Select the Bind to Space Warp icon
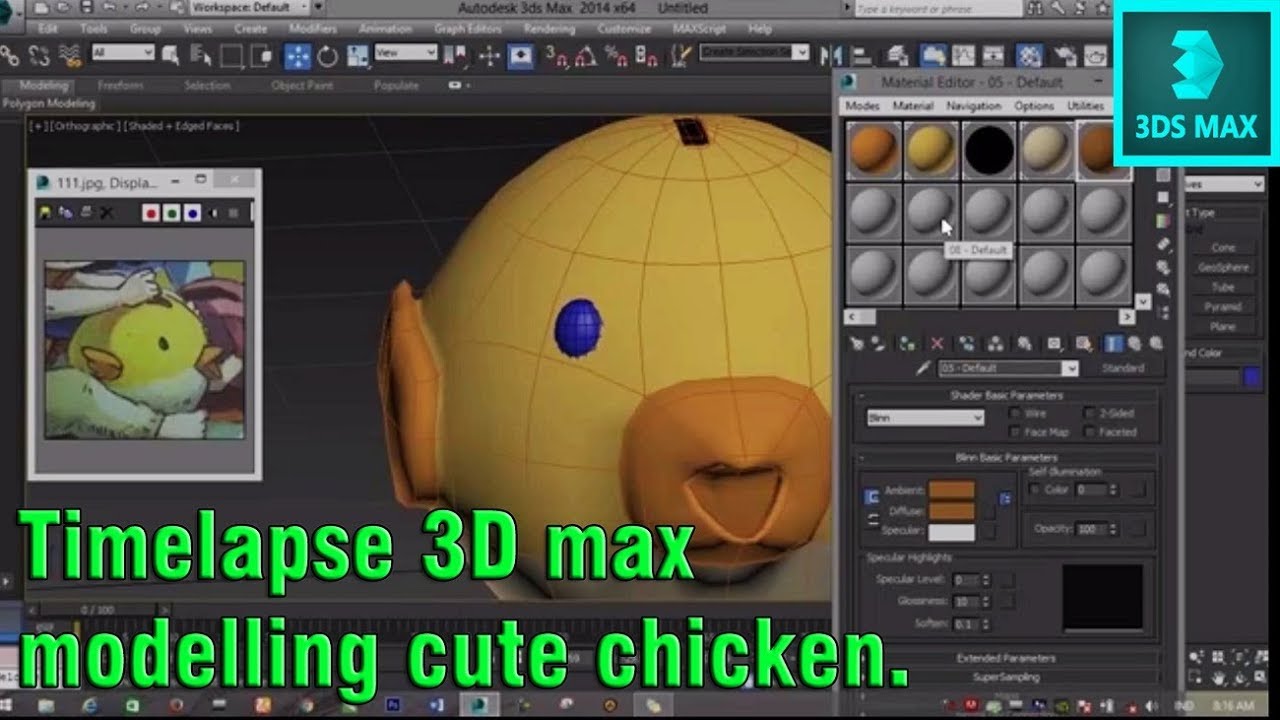1280x720 pixels. pyautogui.click(x=70, y=55)
